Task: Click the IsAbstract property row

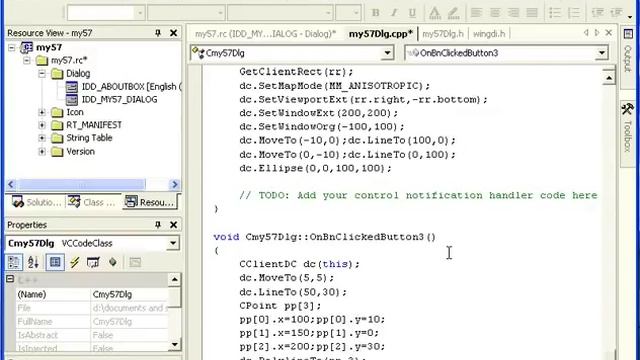Action: (92, 335)
